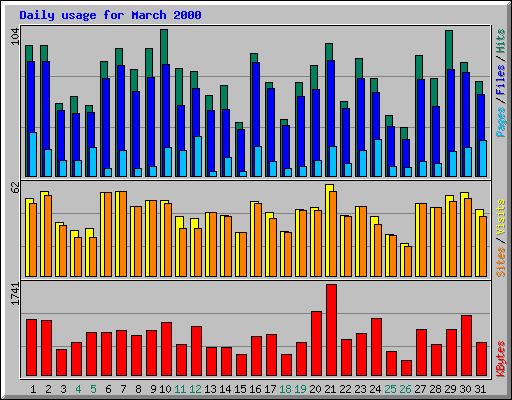Select the day 13 label on the x-axis
Screen dimensions: 512x400
click(x=210, y=389)
